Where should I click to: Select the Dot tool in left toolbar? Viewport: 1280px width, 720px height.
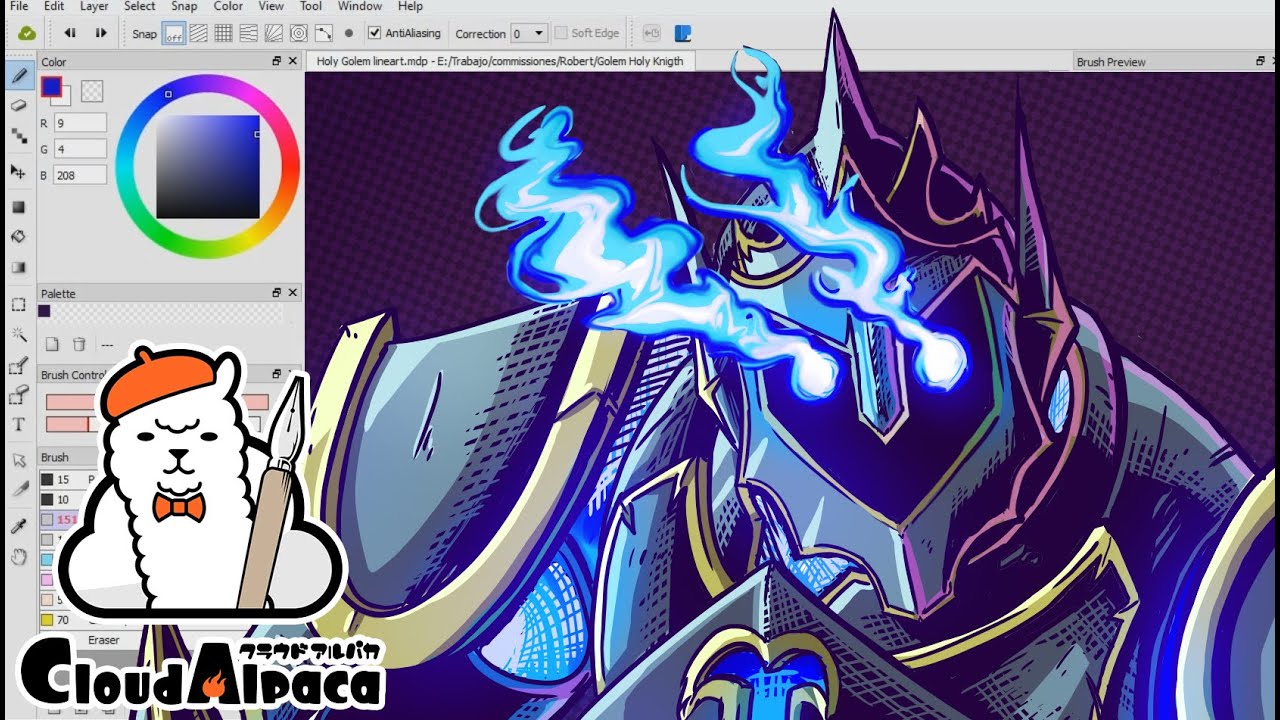(x=18, y=135)
